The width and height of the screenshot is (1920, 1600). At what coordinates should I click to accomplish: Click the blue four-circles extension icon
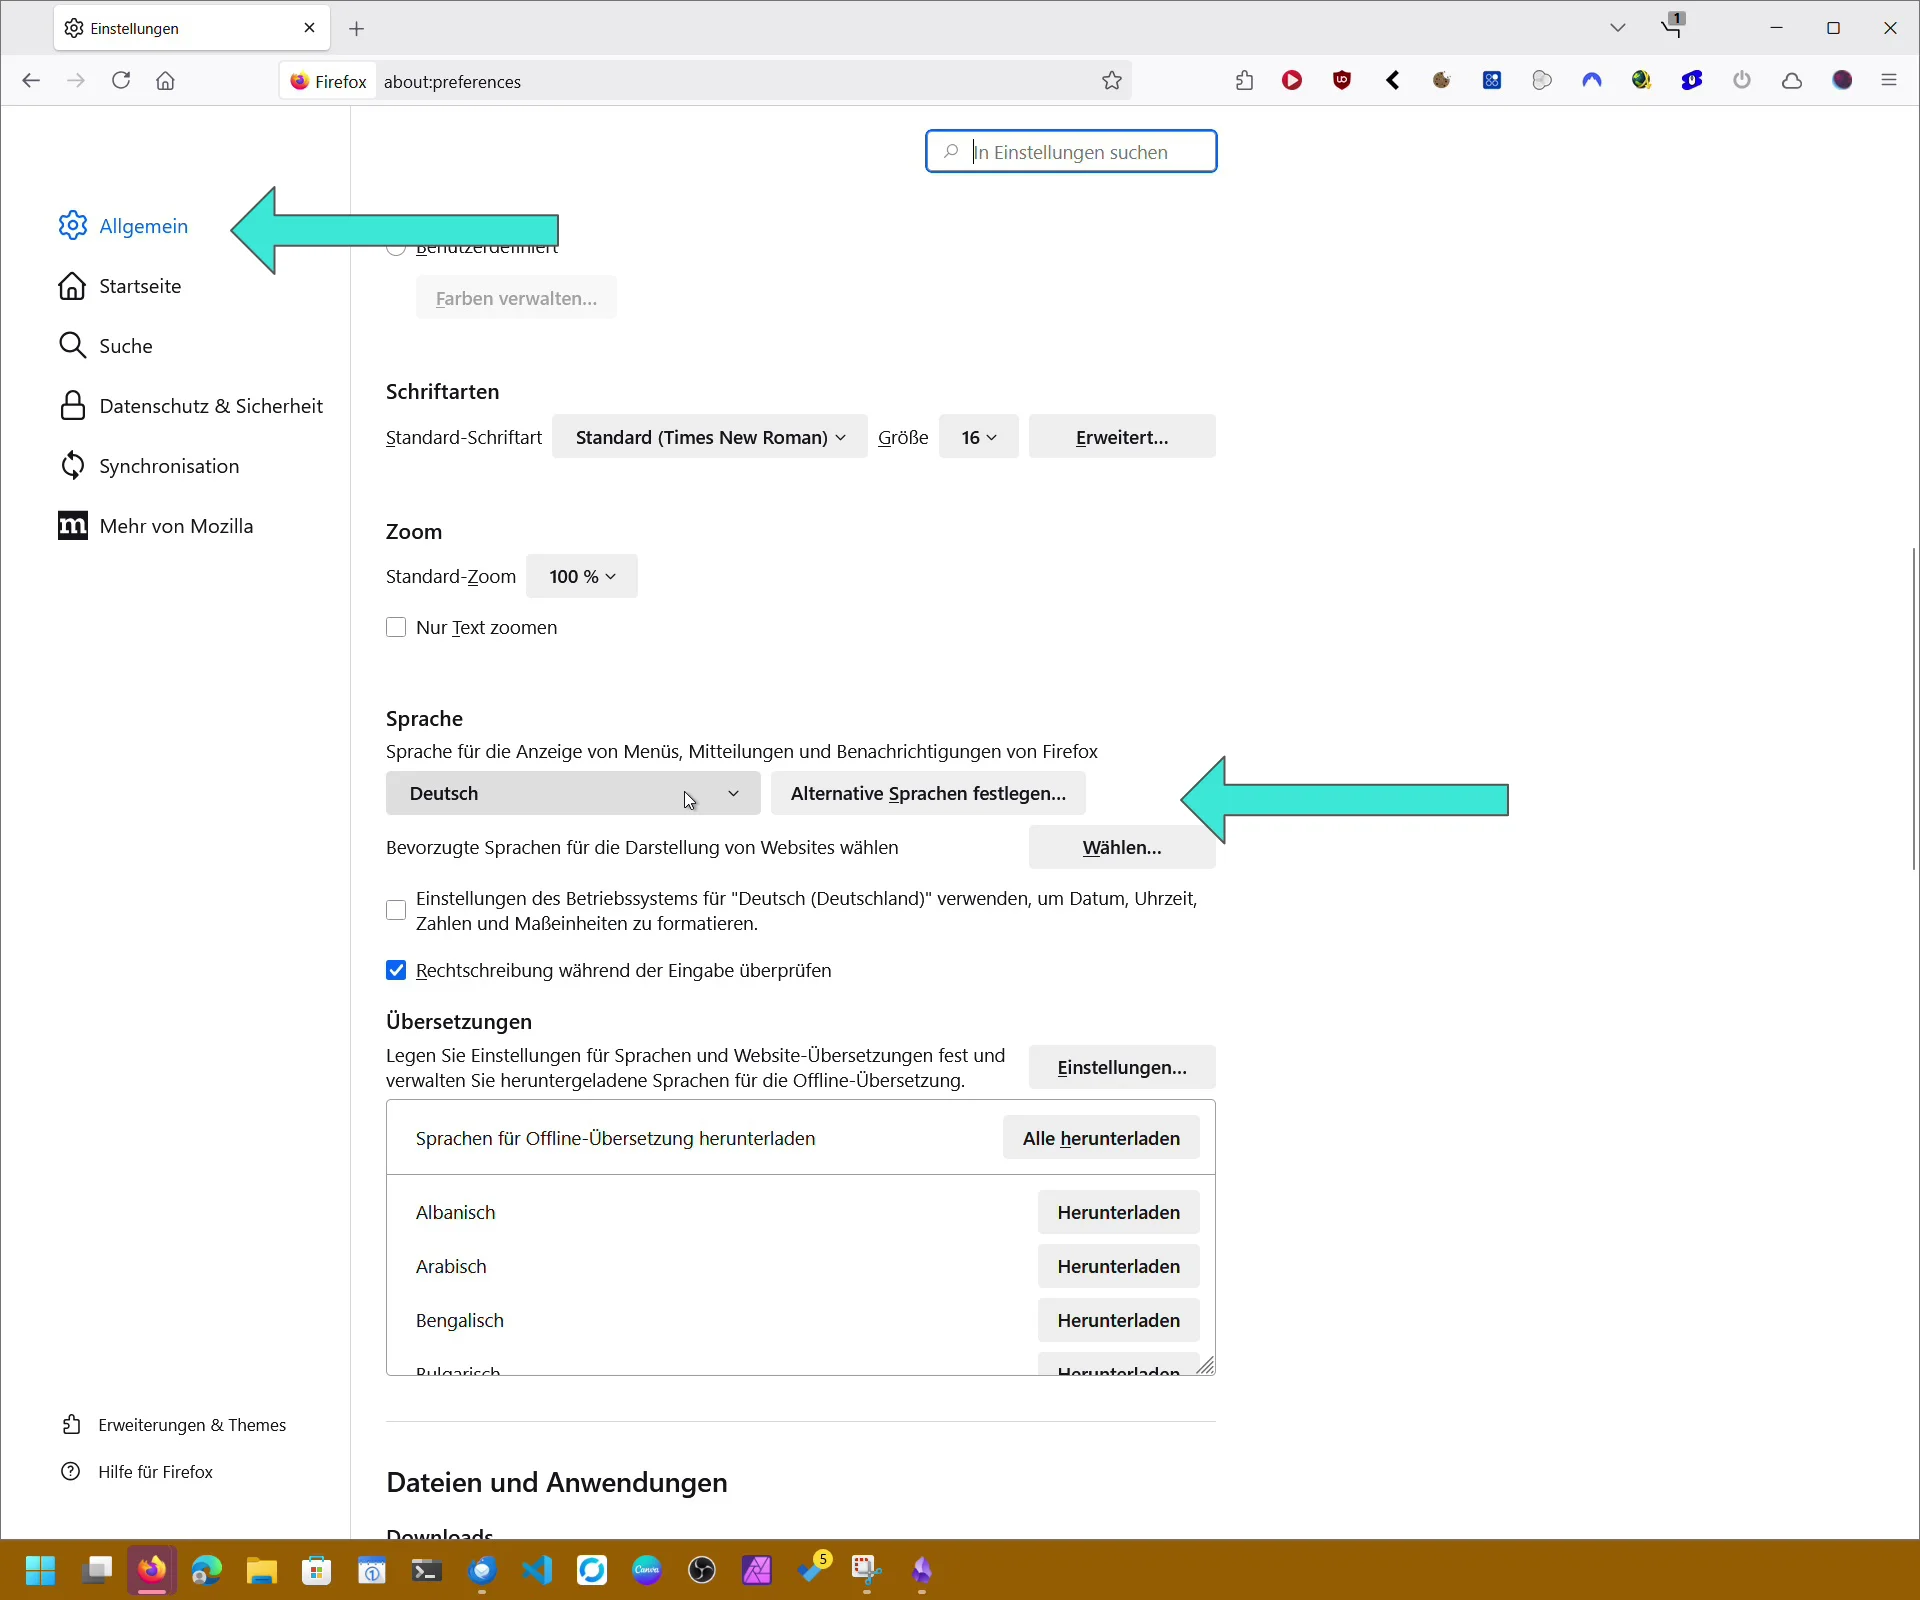(x=1492, y=81)
